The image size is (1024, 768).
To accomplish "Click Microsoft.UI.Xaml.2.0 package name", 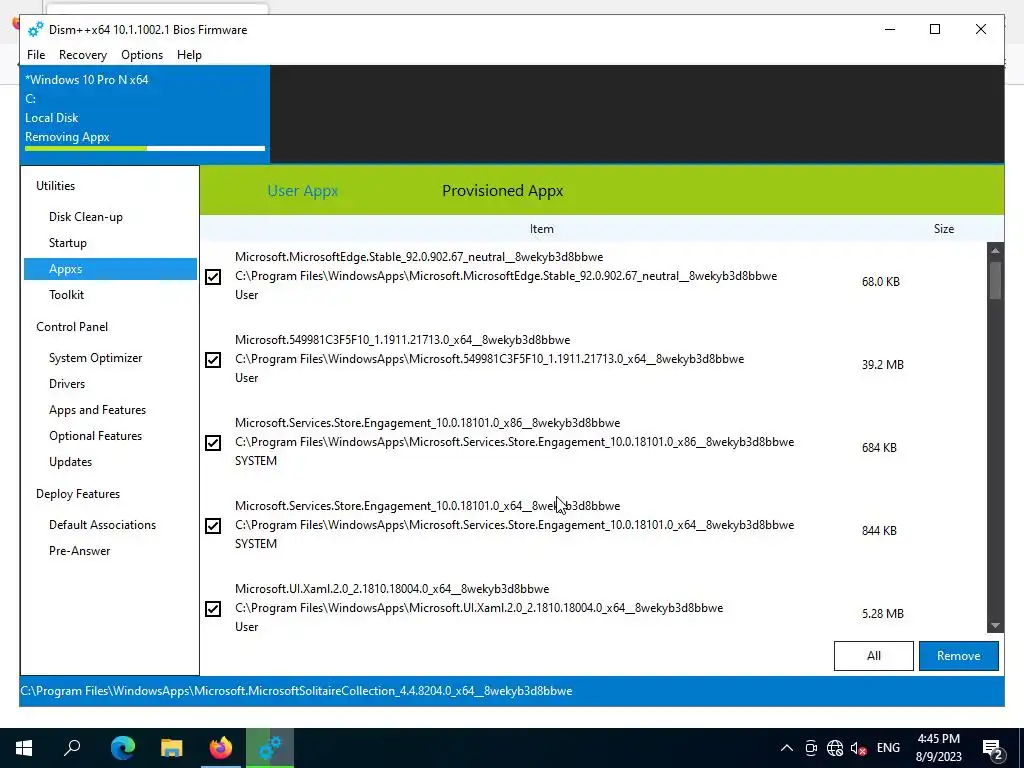I will coord(392,589).
